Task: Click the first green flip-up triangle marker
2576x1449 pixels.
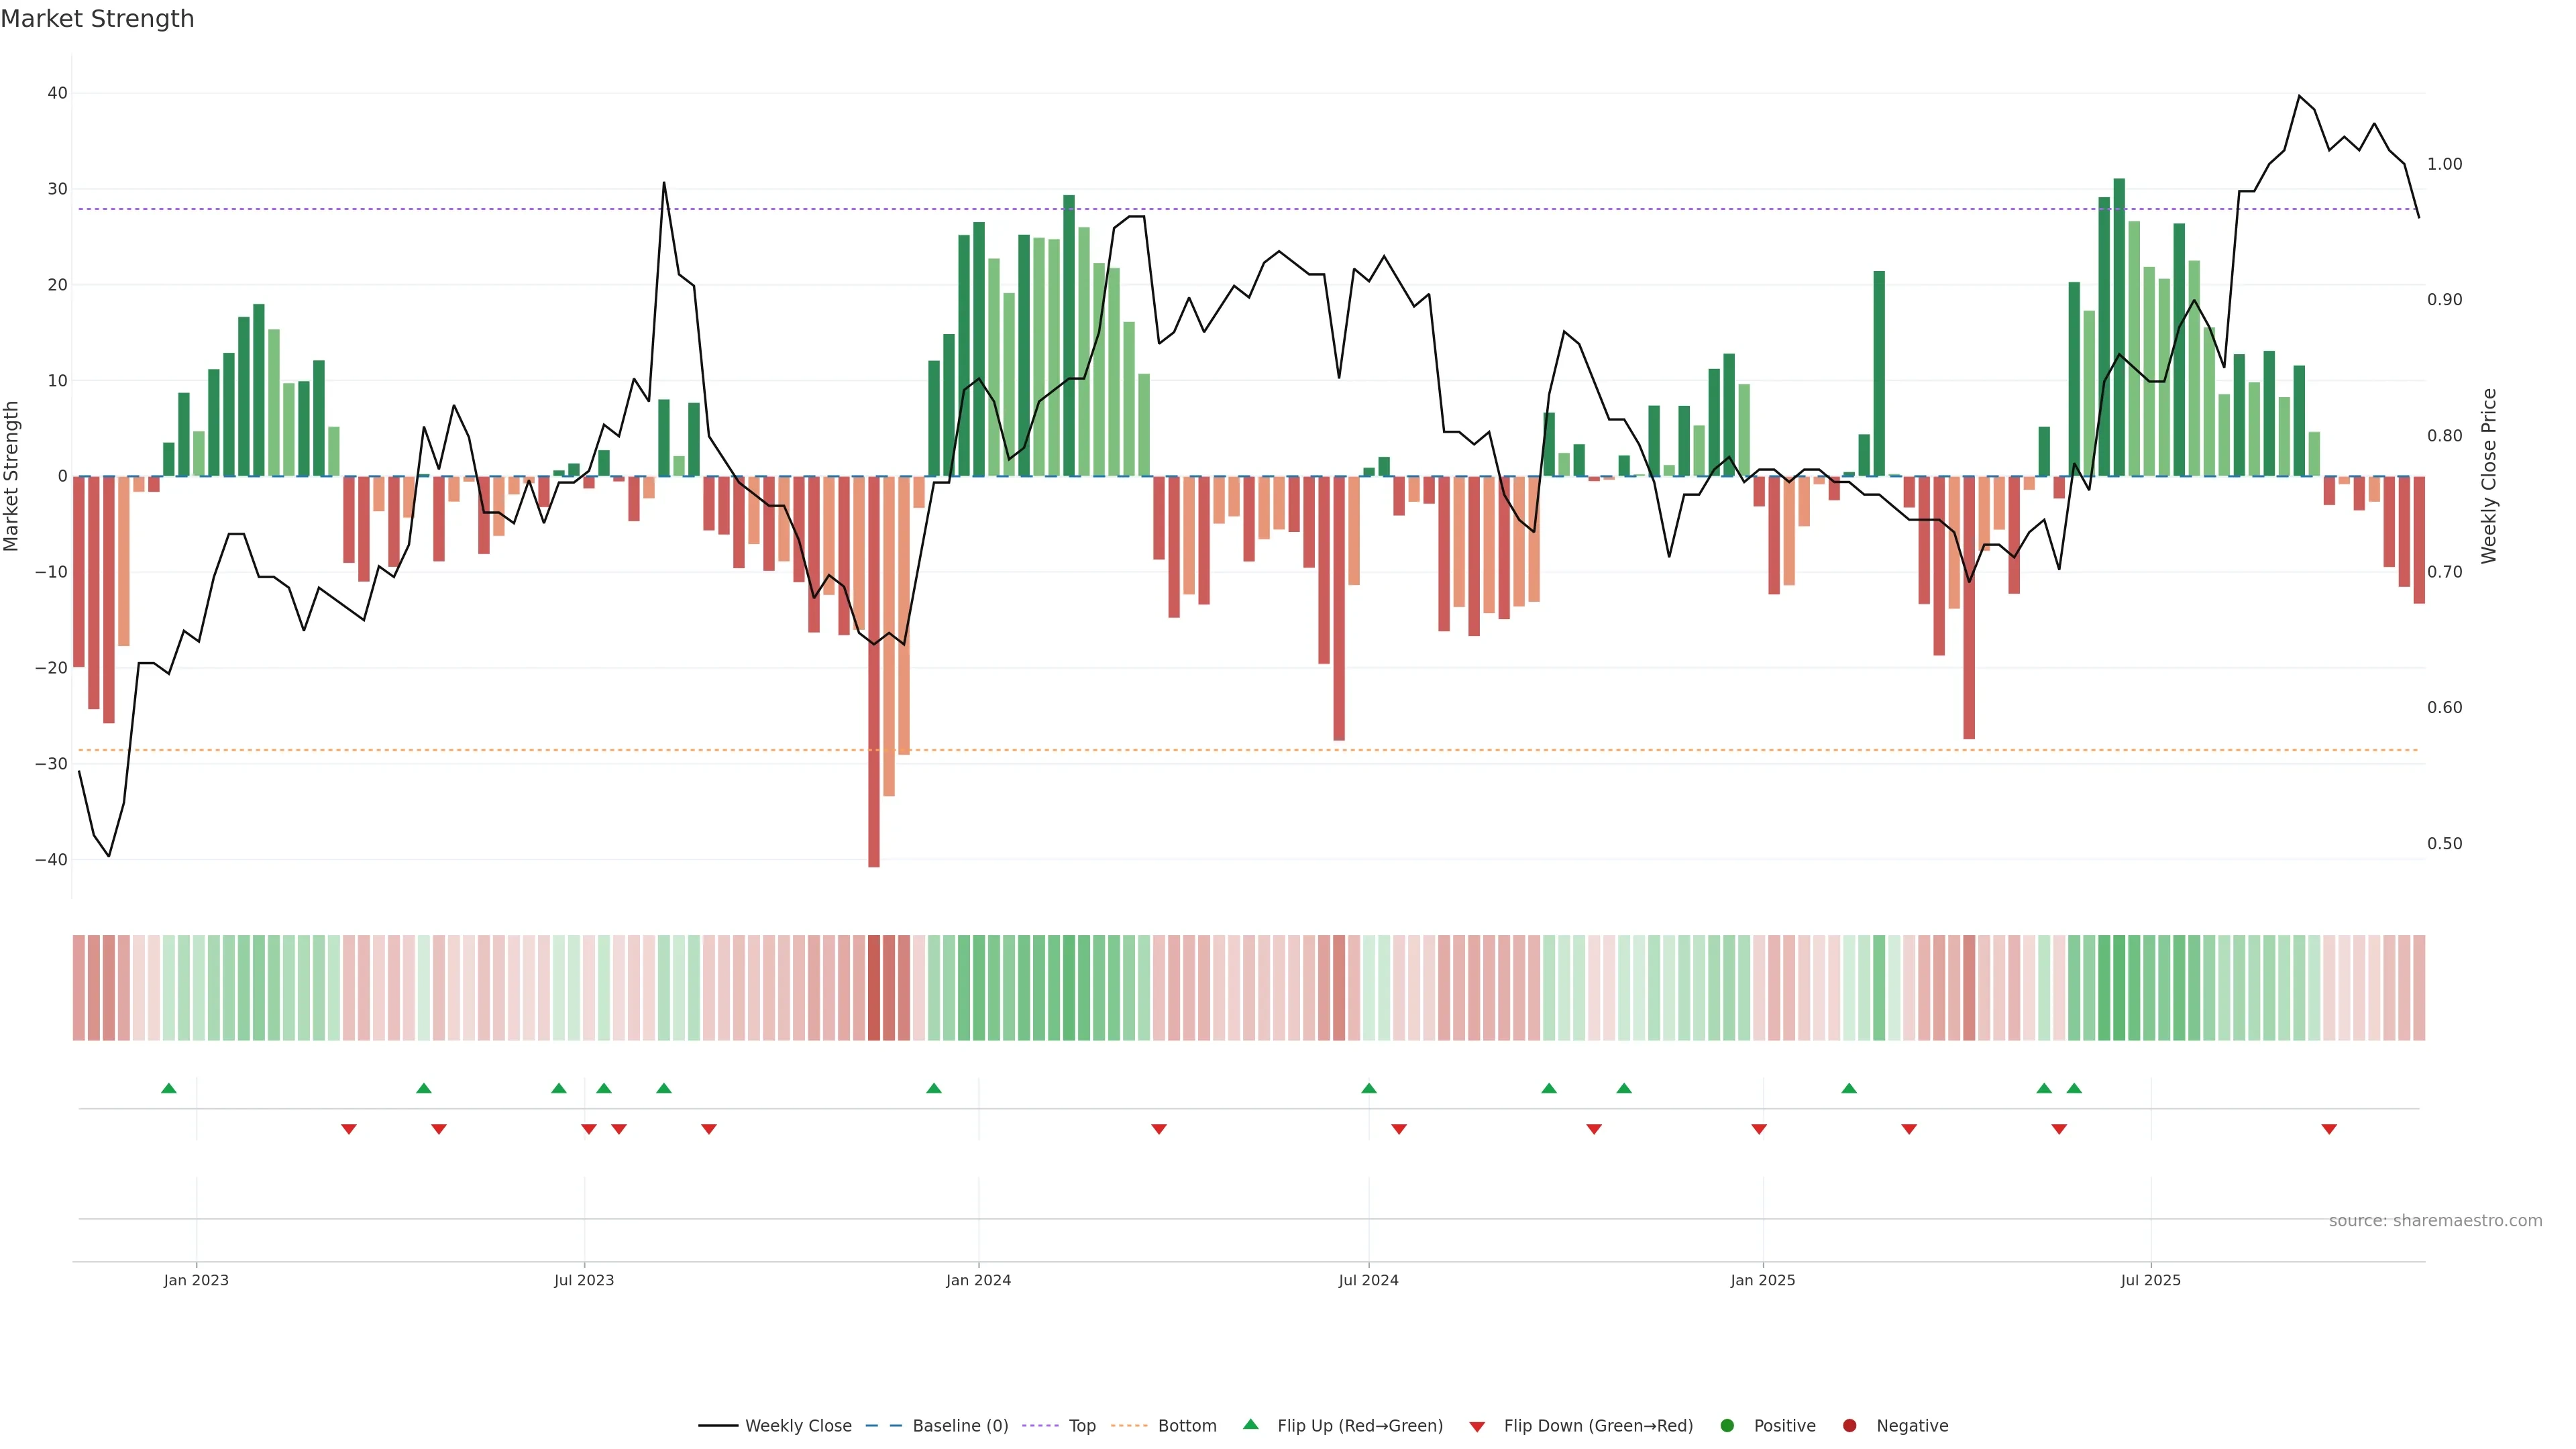Action: point(169,1088)
